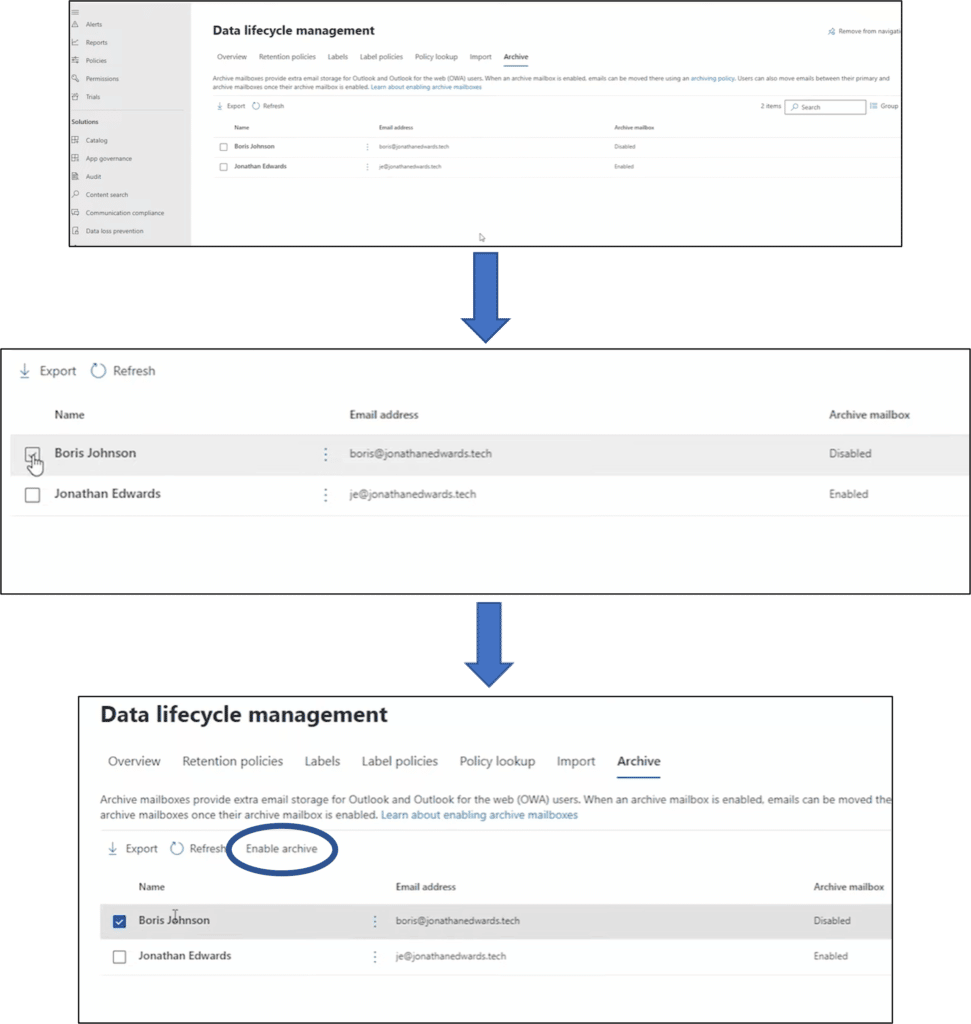Viewport: 971px width, 1024px height.
Task: Open Jonathan Edwards row options in middle panel
Action: point(325,495)
